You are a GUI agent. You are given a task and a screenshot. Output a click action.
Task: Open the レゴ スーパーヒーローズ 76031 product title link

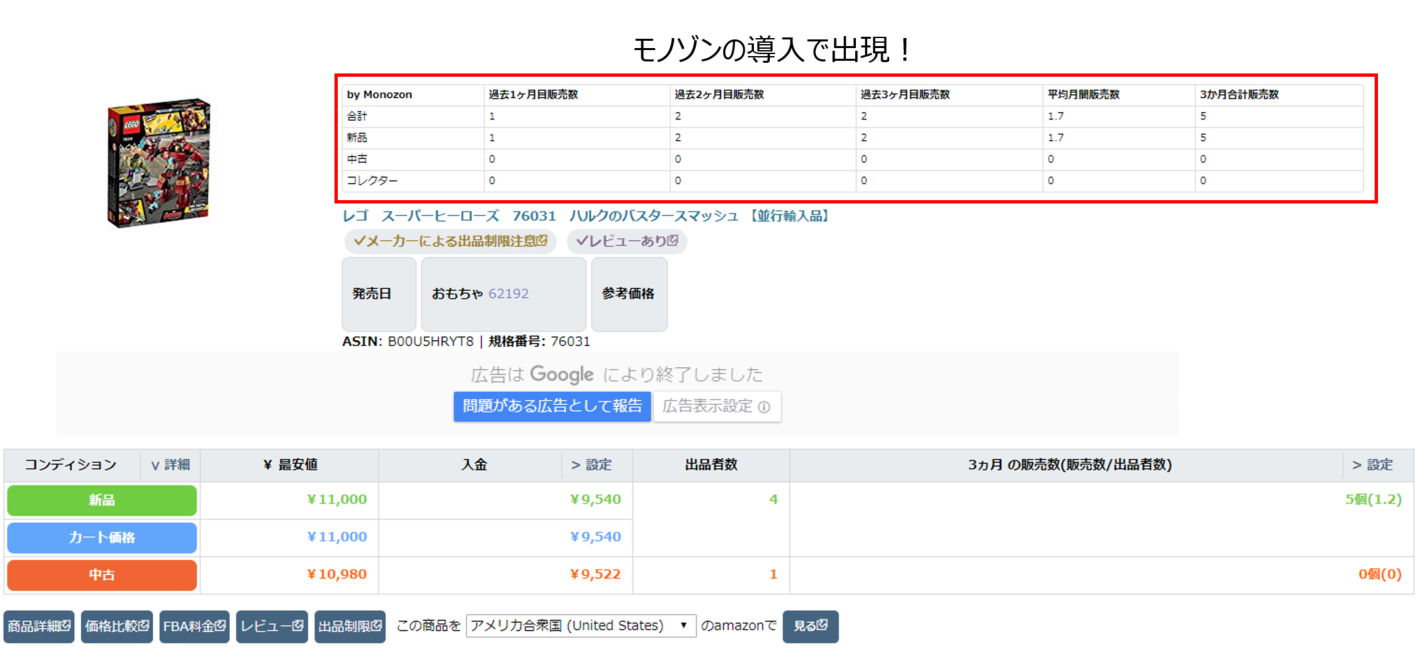coord(587,216)
